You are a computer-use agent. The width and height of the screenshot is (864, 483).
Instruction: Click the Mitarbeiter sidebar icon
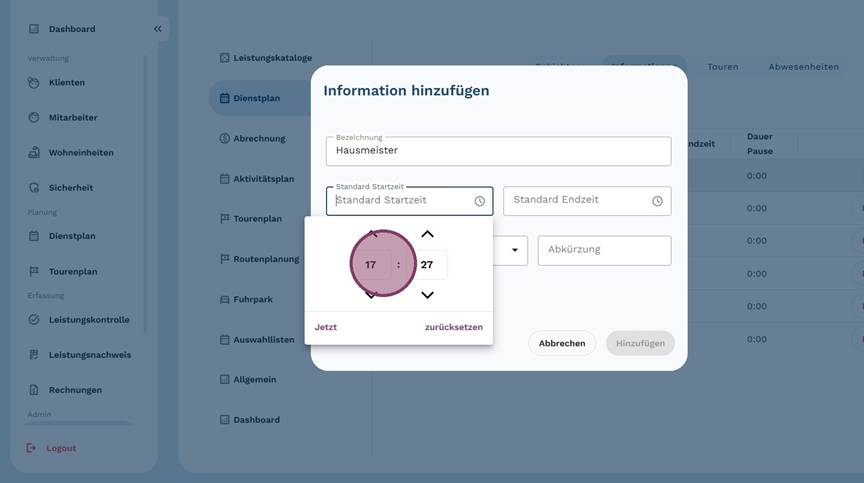(34, 117)
